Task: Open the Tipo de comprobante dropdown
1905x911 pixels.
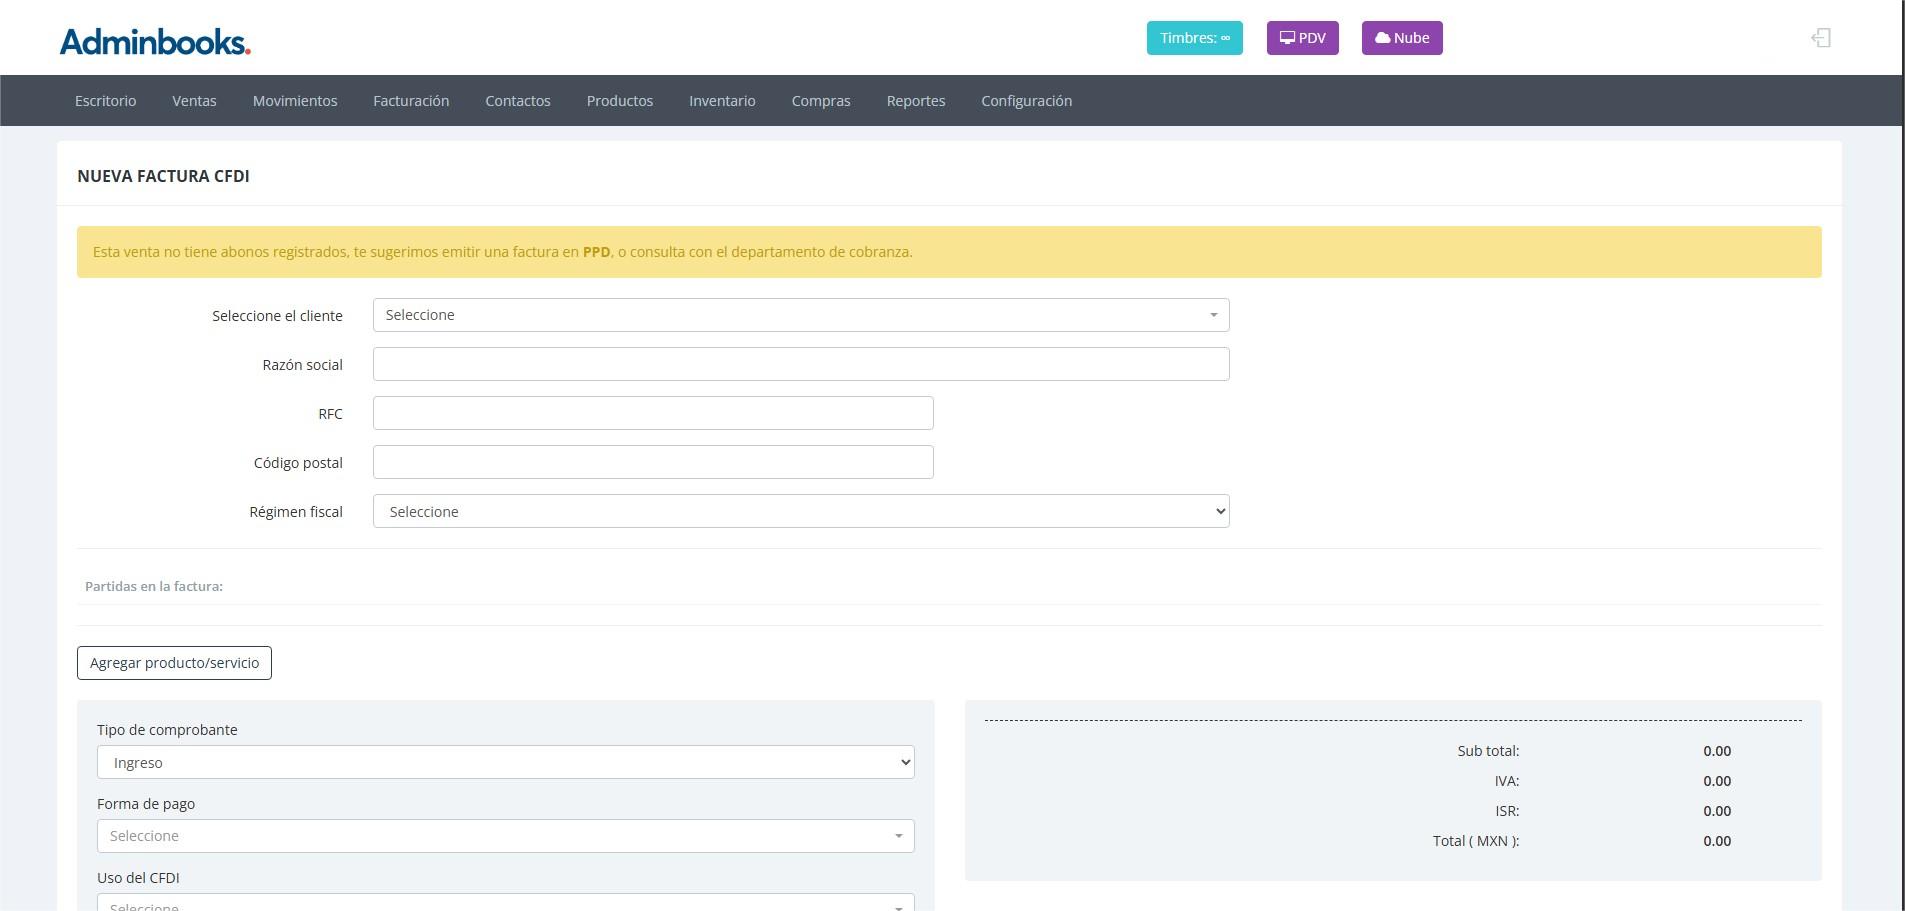Action: click(505, 763)
